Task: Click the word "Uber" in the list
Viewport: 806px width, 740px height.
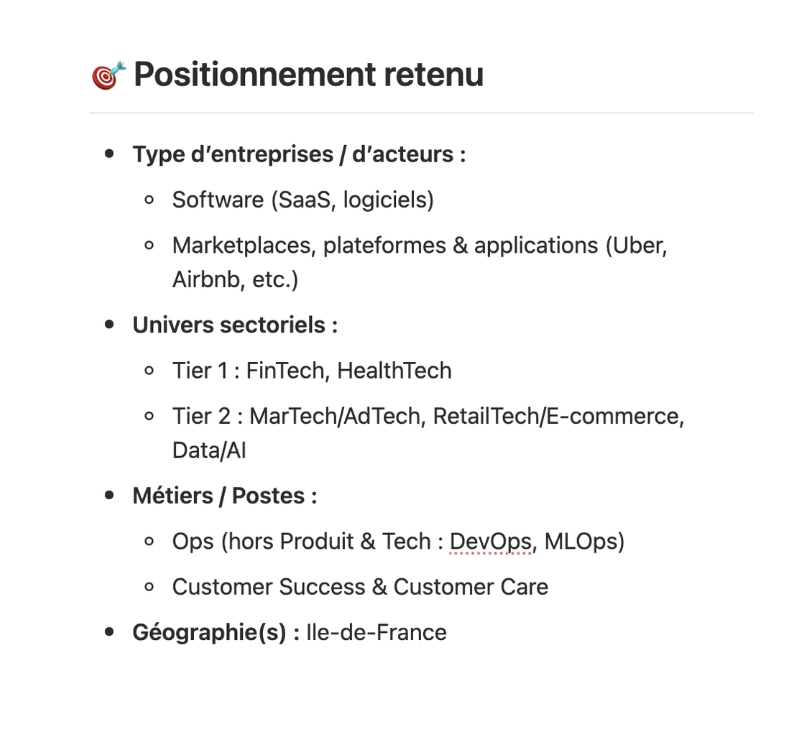Action: point(640,245)
